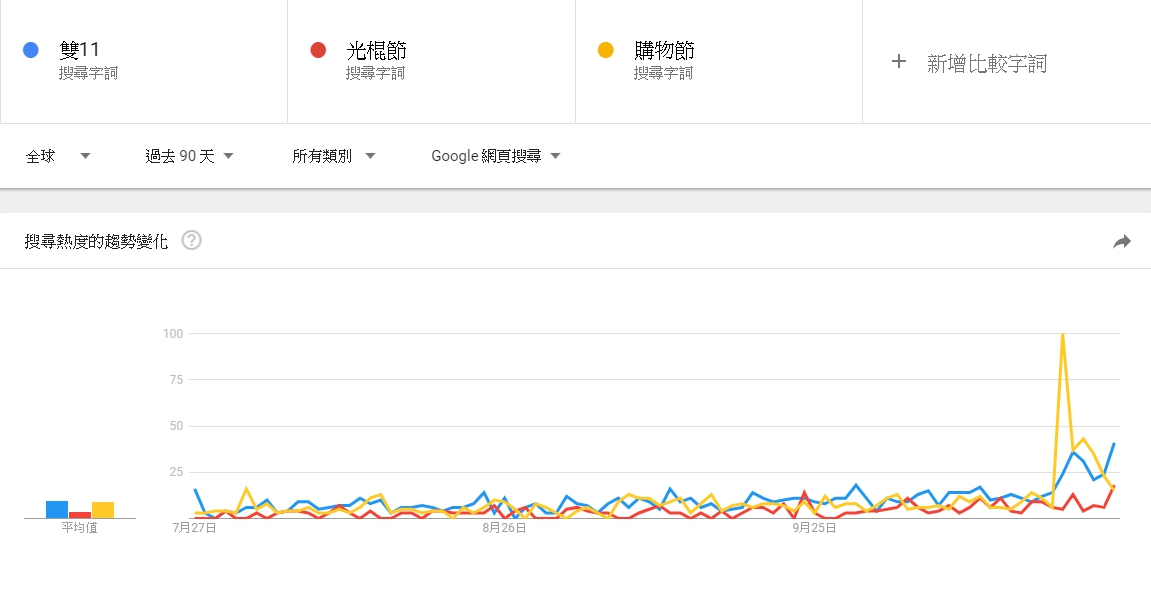Click the yellow dot beside 購物節
Screen dimensions: 1151x604
pyautogui.click(x=606, y=50)
